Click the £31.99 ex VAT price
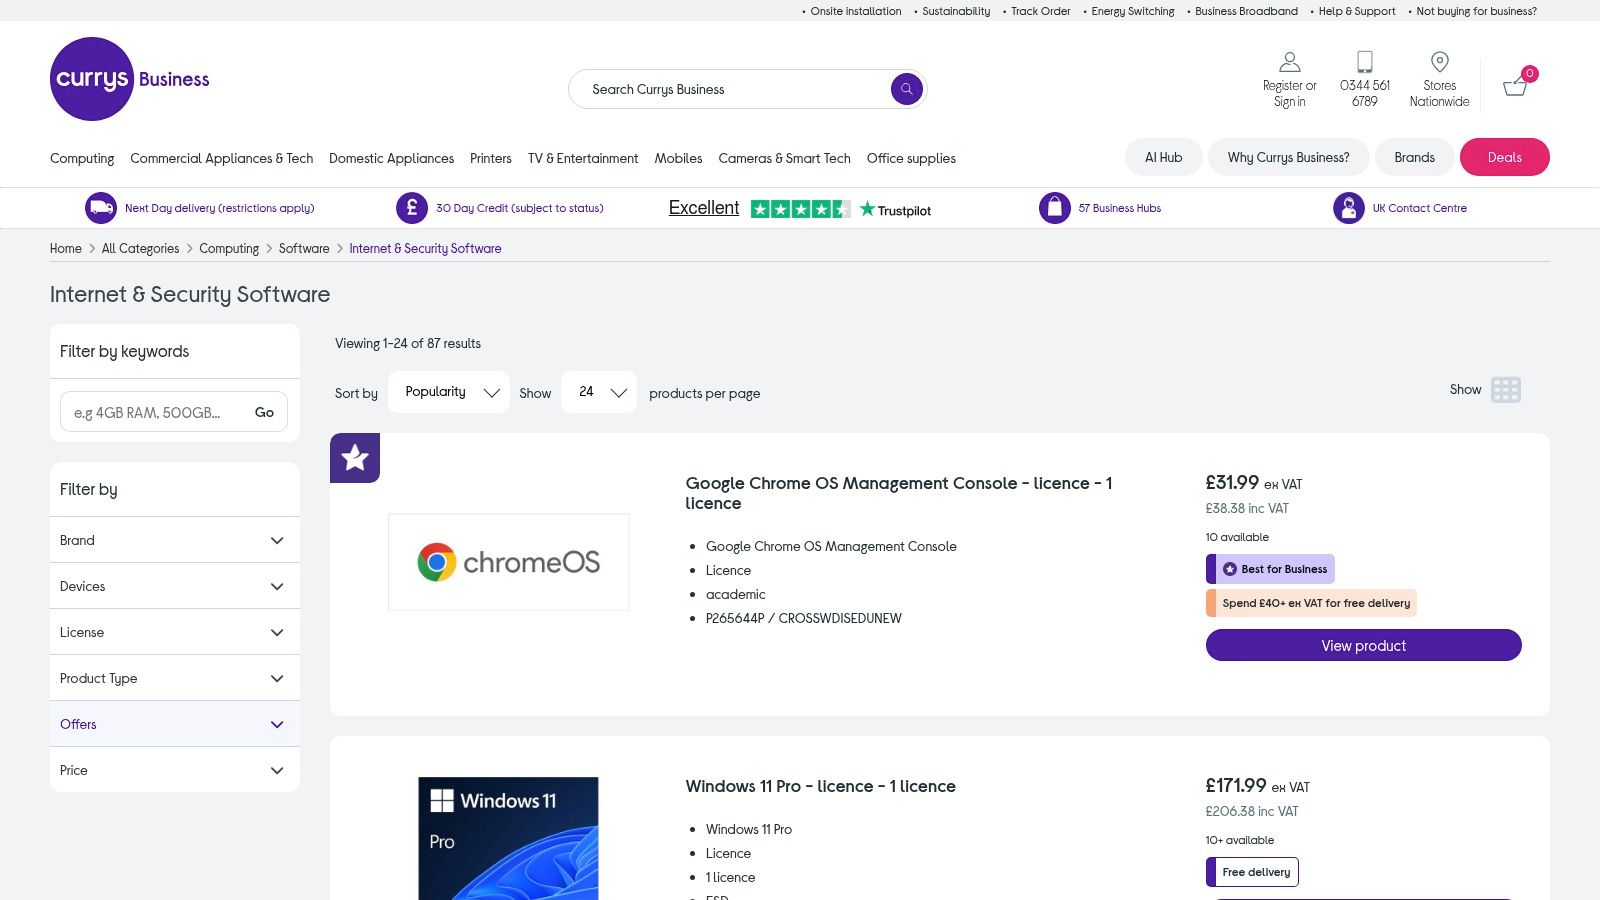The image size is (1600, 900). click(x=1254, y=483)
